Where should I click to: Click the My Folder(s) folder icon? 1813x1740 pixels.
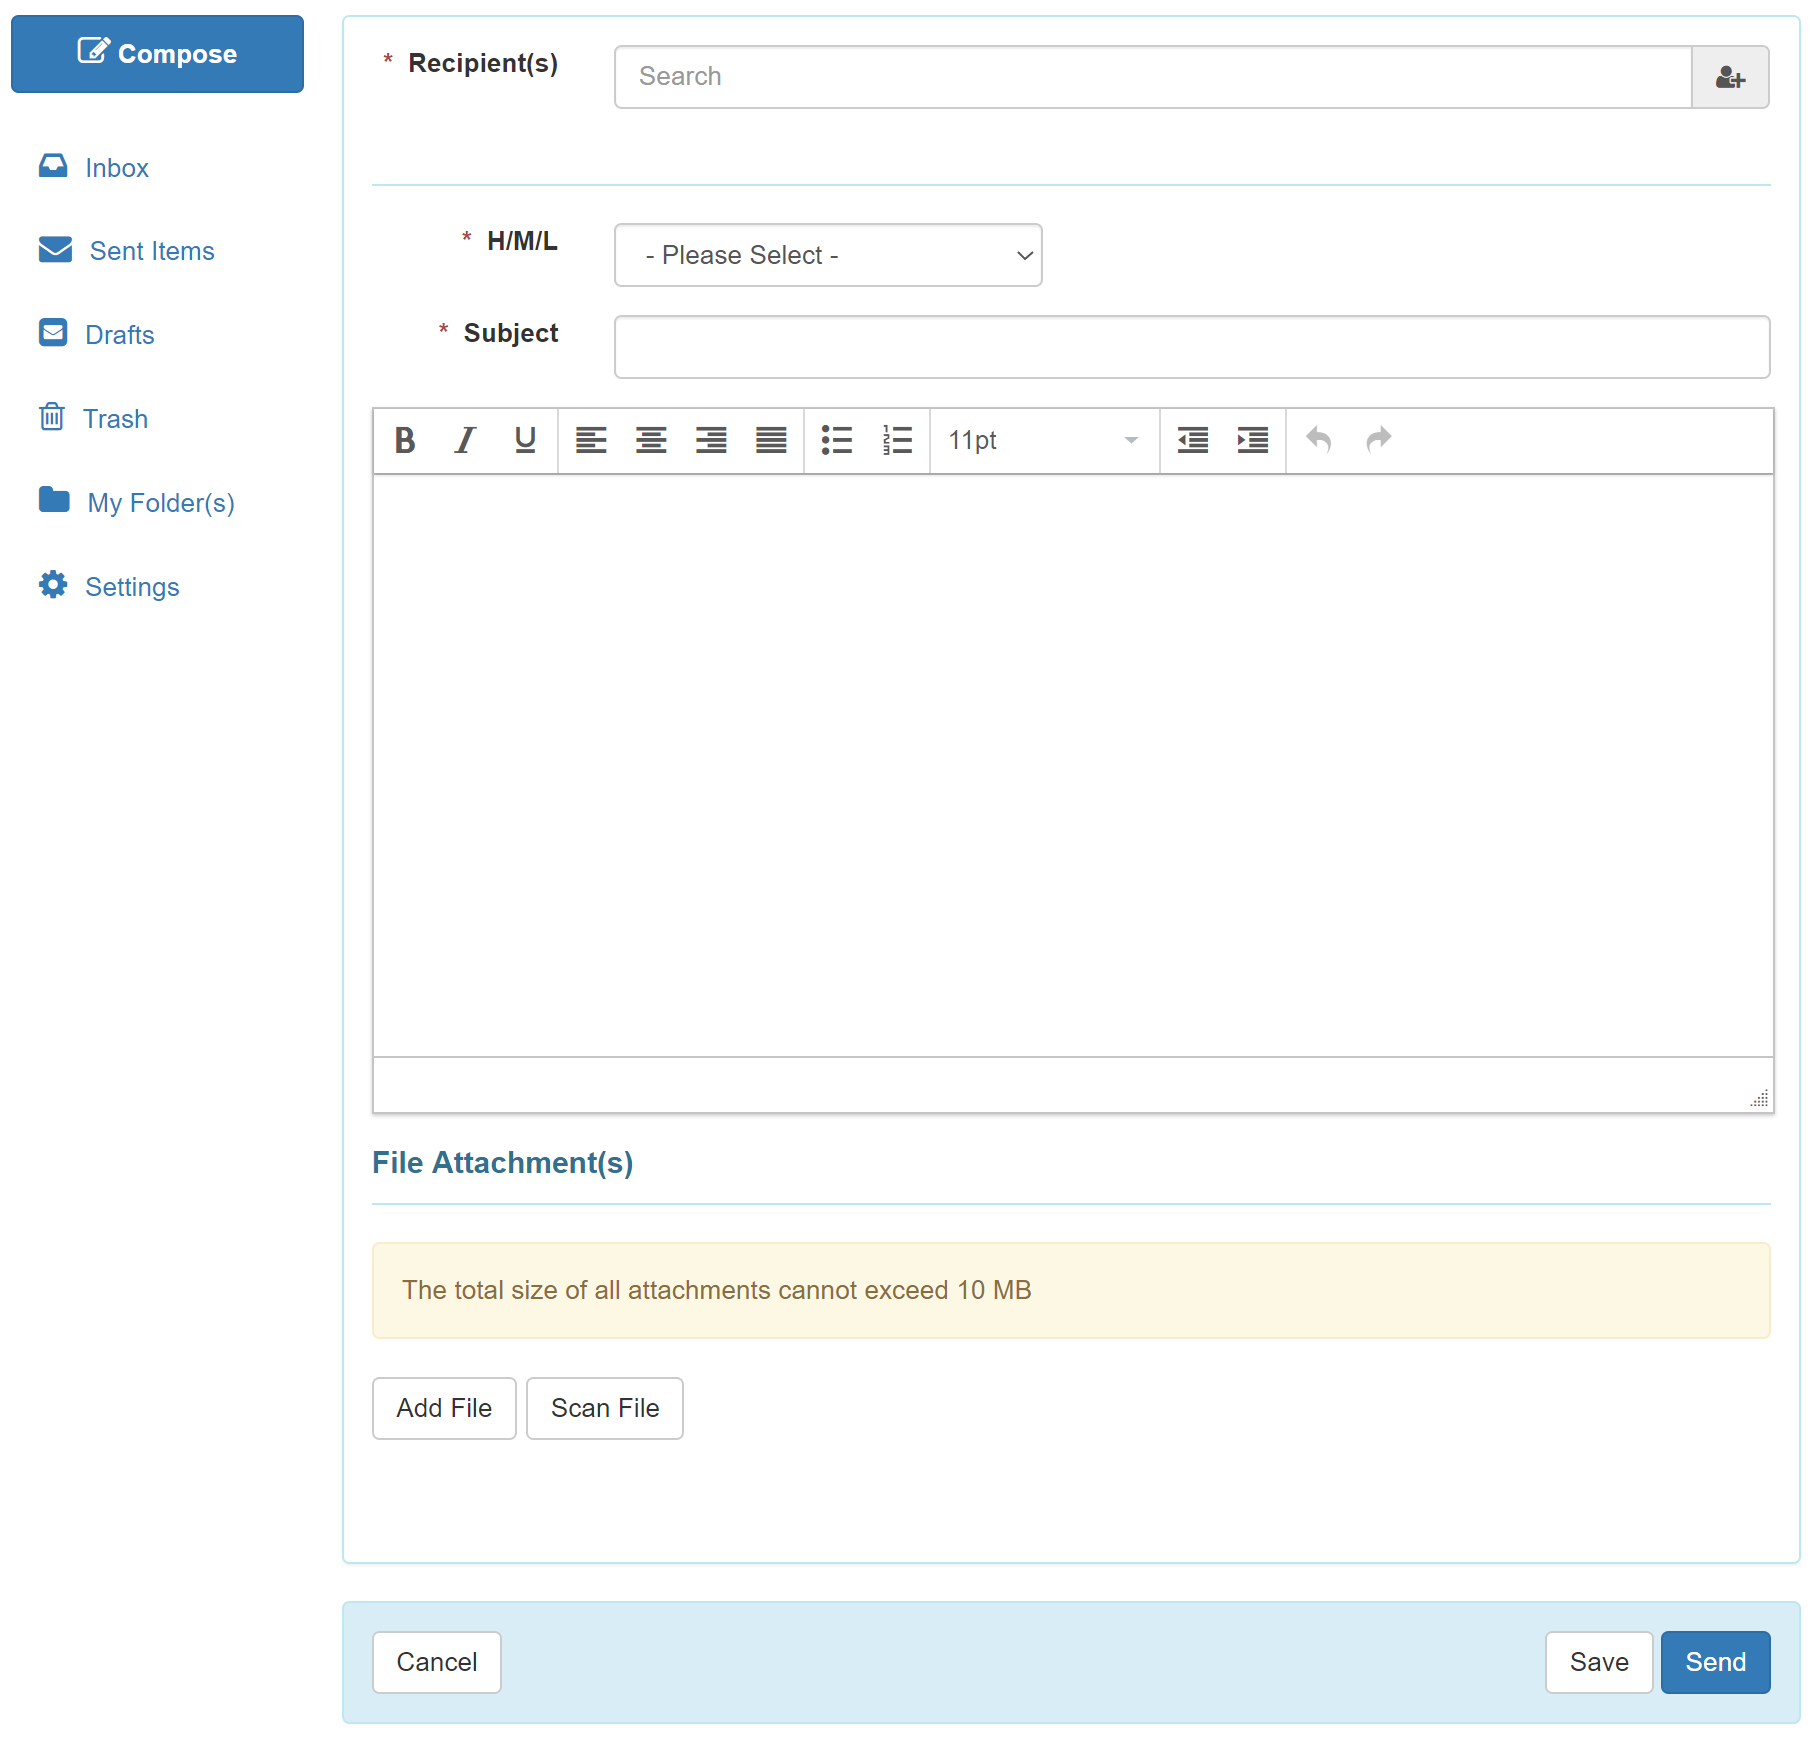coord(54,499)
